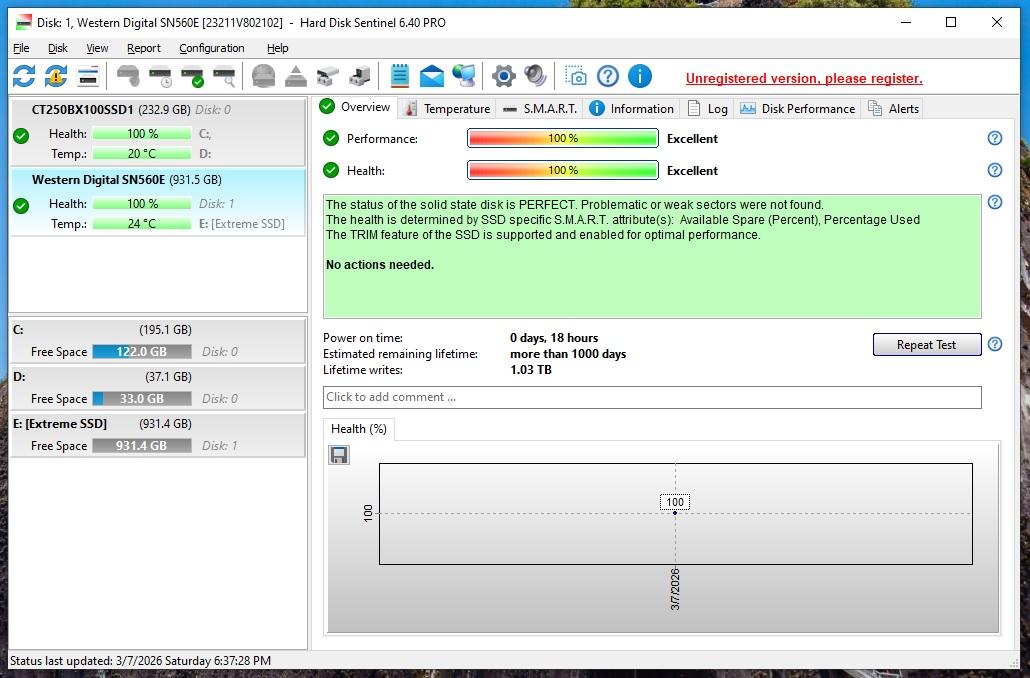Open the Configuration menu
The width and height of the screenshot is (1030, 678).
pyautogui.click(x=211, y=48)
